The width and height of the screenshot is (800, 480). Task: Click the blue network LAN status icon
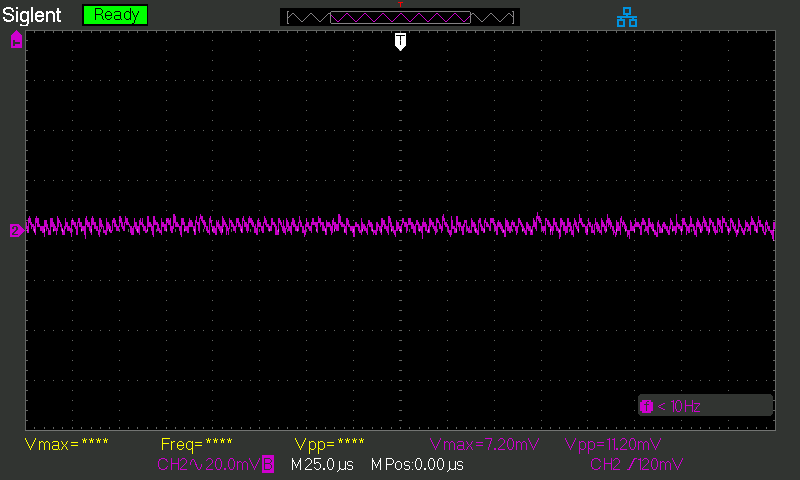627,17
